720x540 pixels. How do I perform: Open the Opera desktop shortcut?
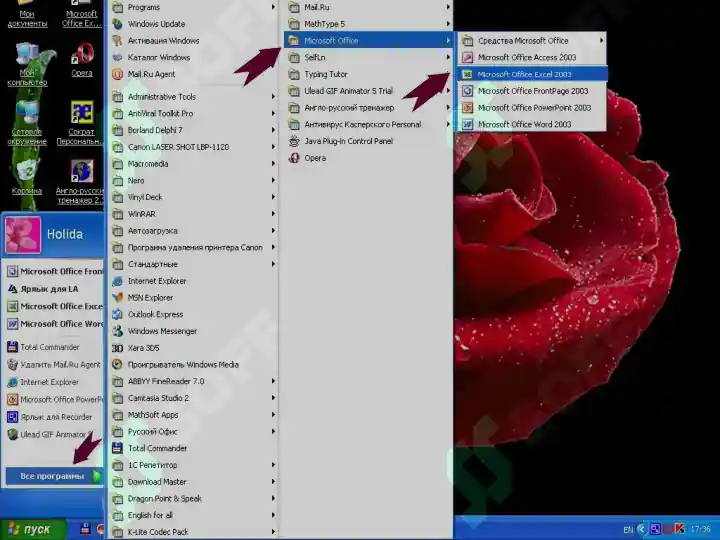pos(82,60)
